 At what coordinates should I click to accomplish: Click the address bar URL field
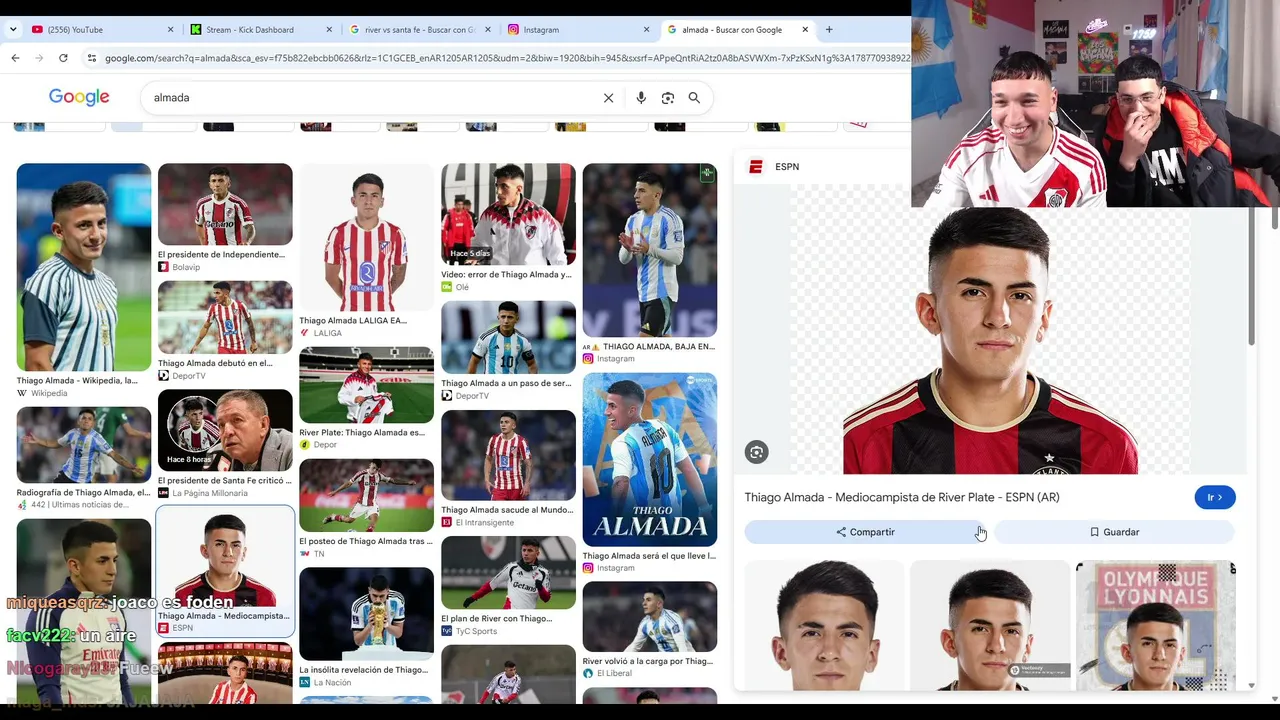coord(507,58)
